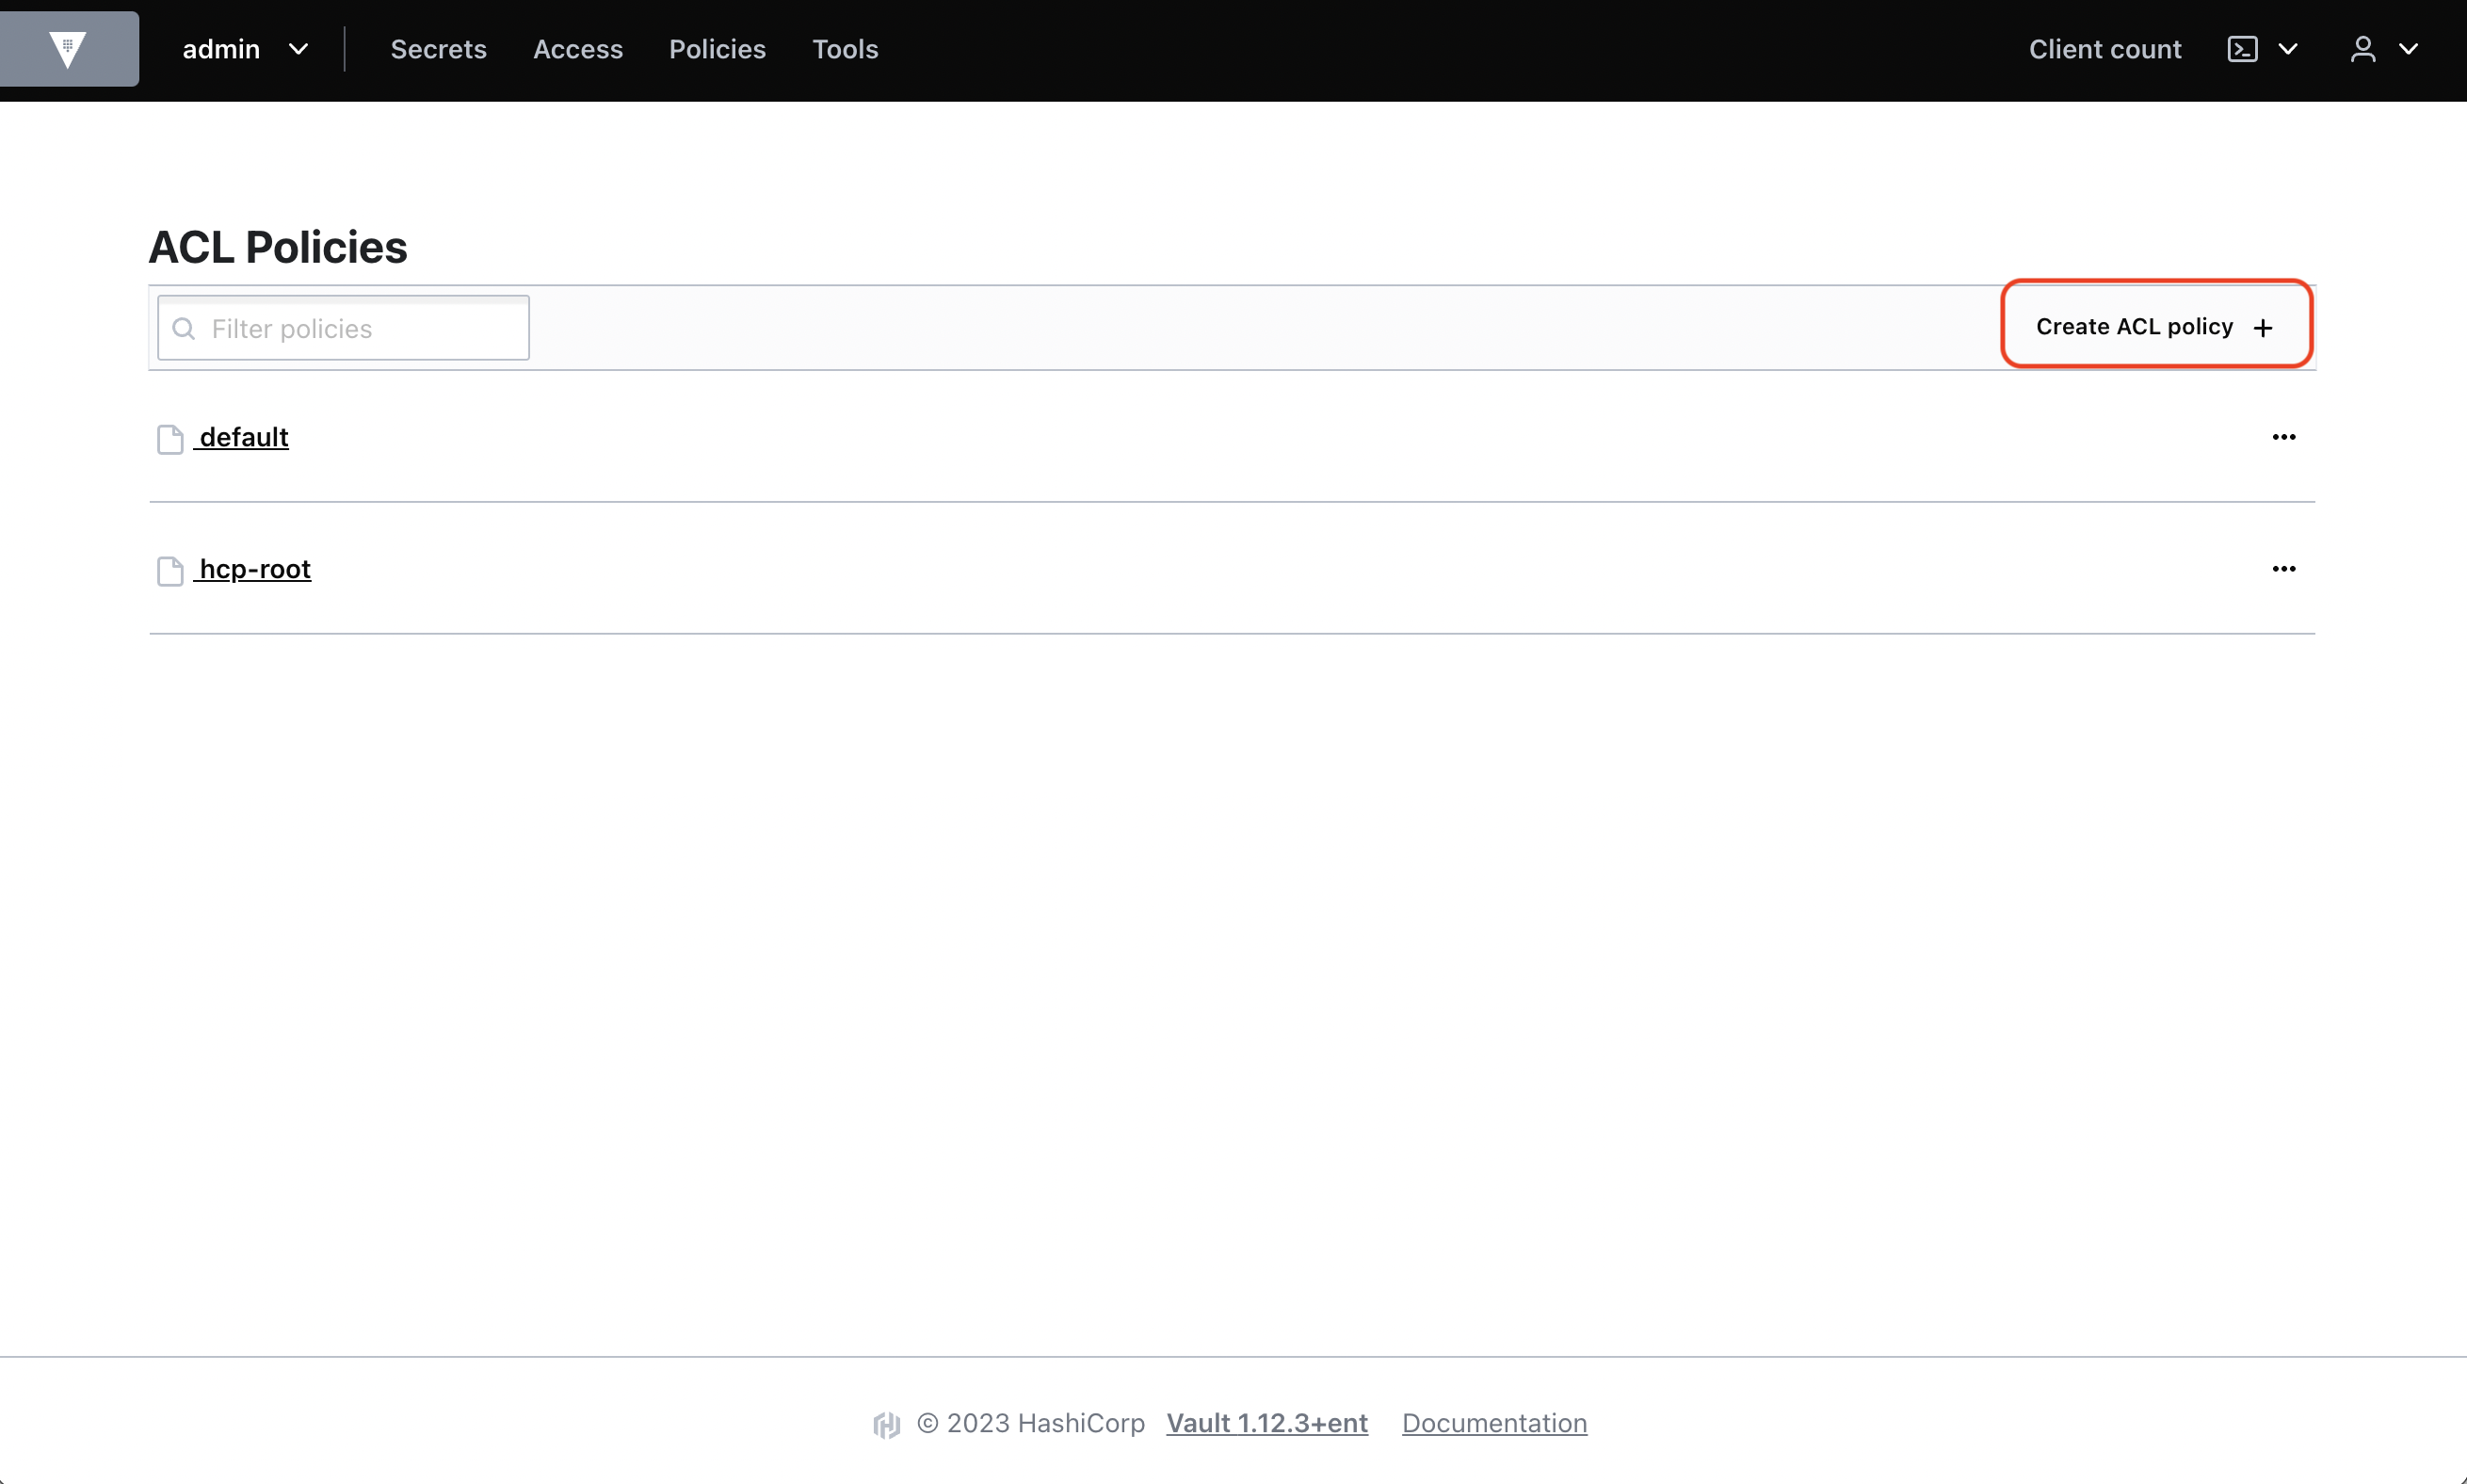The height and width of the screenshot is (1484, 2467).
Task: Open the Secrets menu
Action: coord(438,49)
